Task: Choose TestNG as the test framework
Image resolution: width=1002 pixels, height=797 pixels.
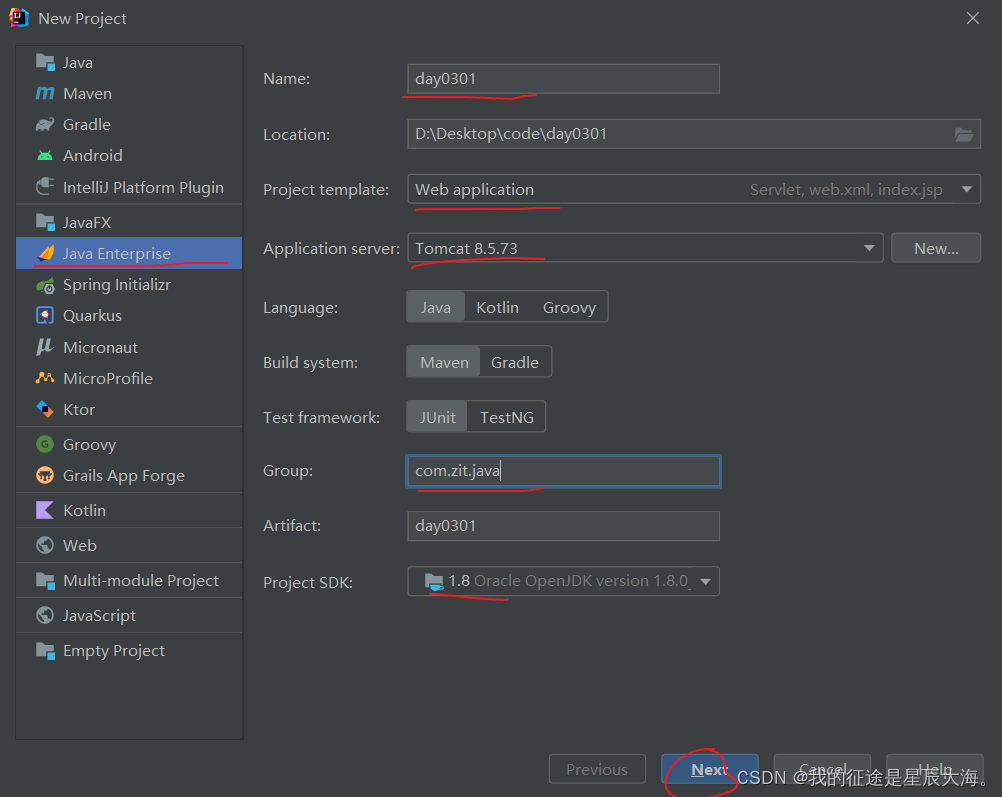Action: 506,417
